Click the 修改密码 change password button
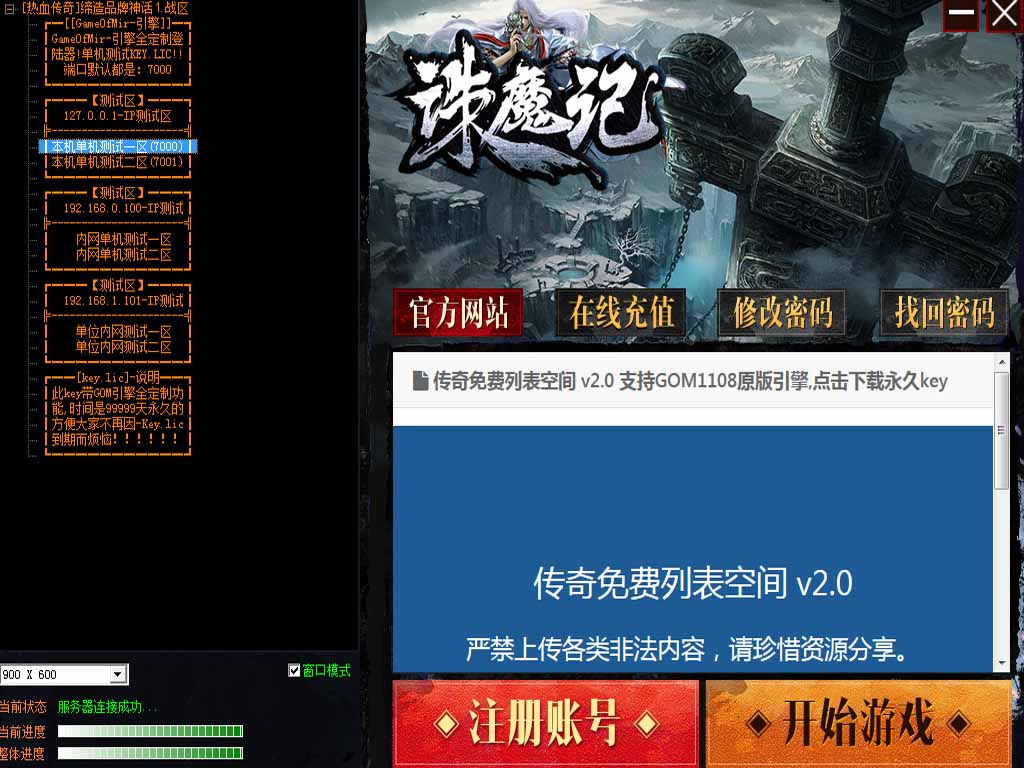This screenshot has height=768, width=1024. tap(782, 312)
